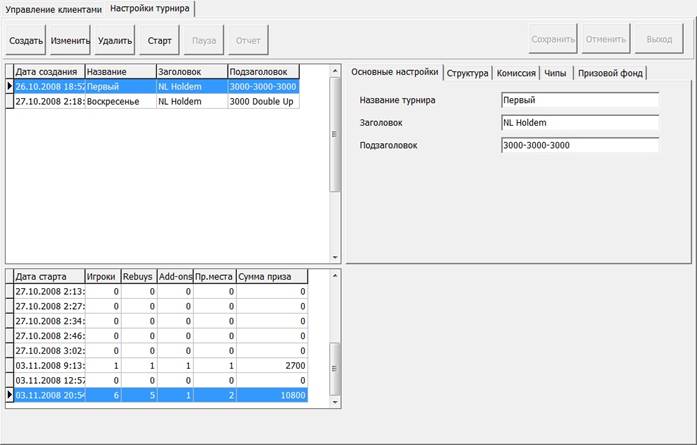Viewport: 697px width, 445px height.
Task: Click the Сумма приза column header
Action: 271,276
